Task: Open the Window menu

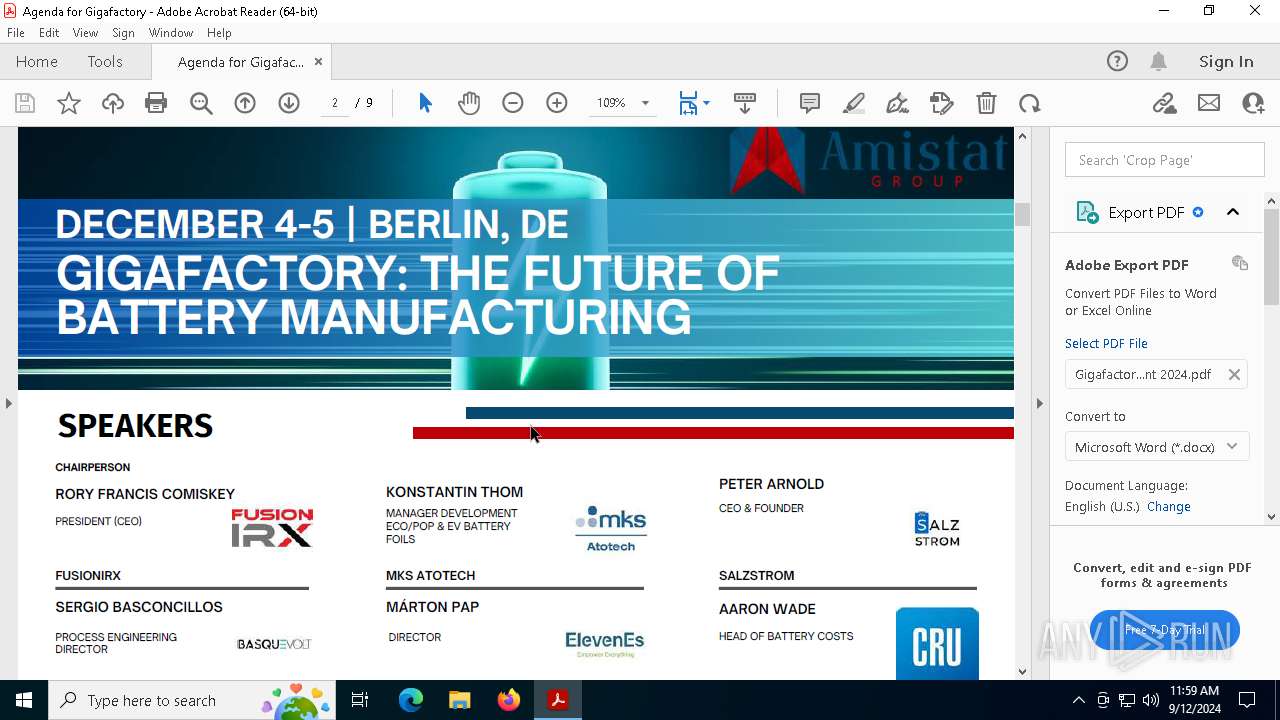Action: pos(171,33)
